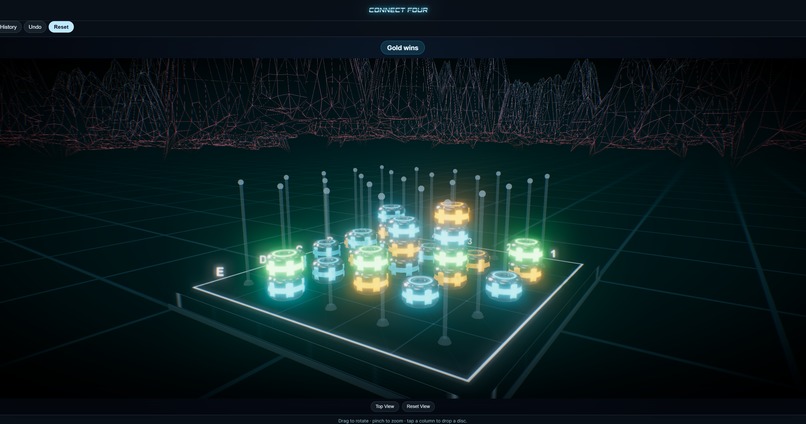Click the column label 1 on the board
The image size is (806, 424).
pyautogui.click(x=553, y=254)
